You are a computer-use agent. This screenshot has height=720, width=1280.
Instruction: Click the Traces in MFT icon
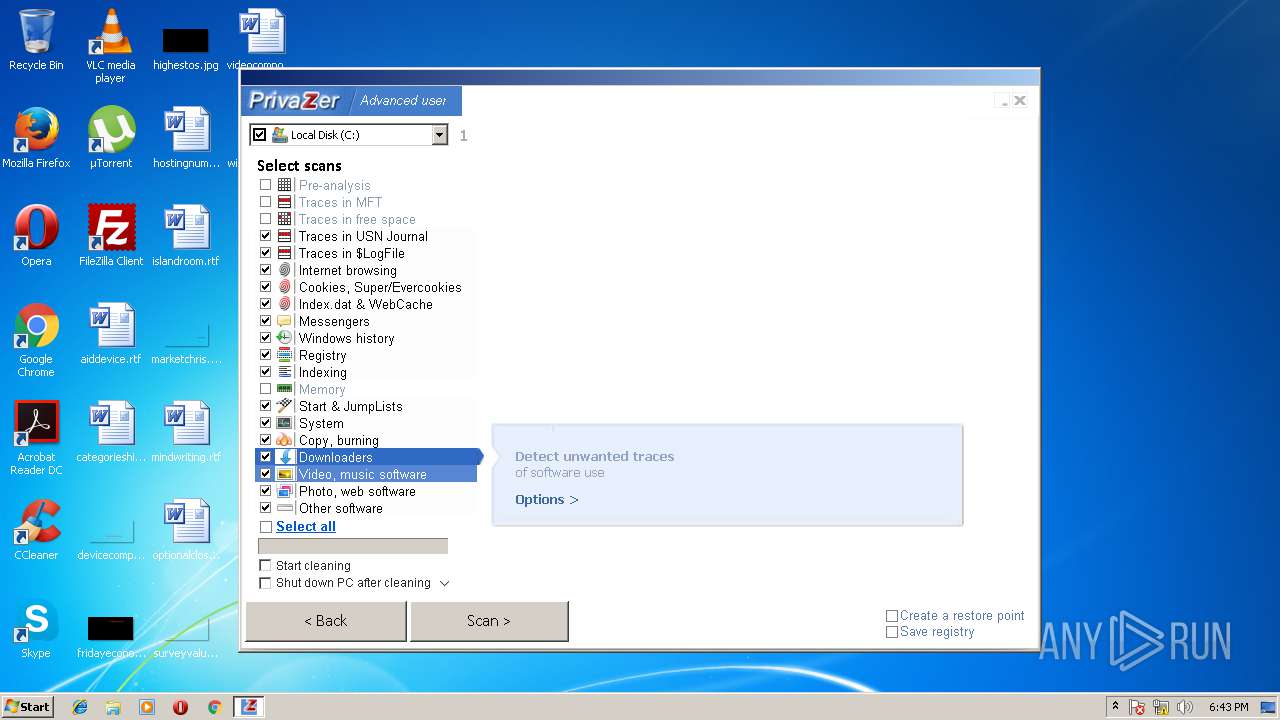pyautogui.click(x=285, y=202)
